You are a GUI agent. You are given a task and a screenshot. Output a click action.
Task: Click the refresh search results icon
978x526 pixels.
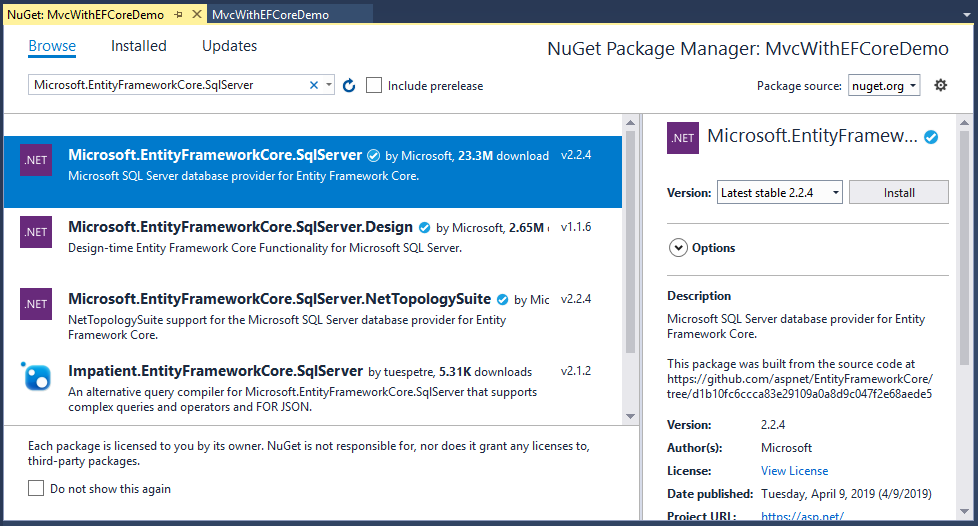click(349, 85)
